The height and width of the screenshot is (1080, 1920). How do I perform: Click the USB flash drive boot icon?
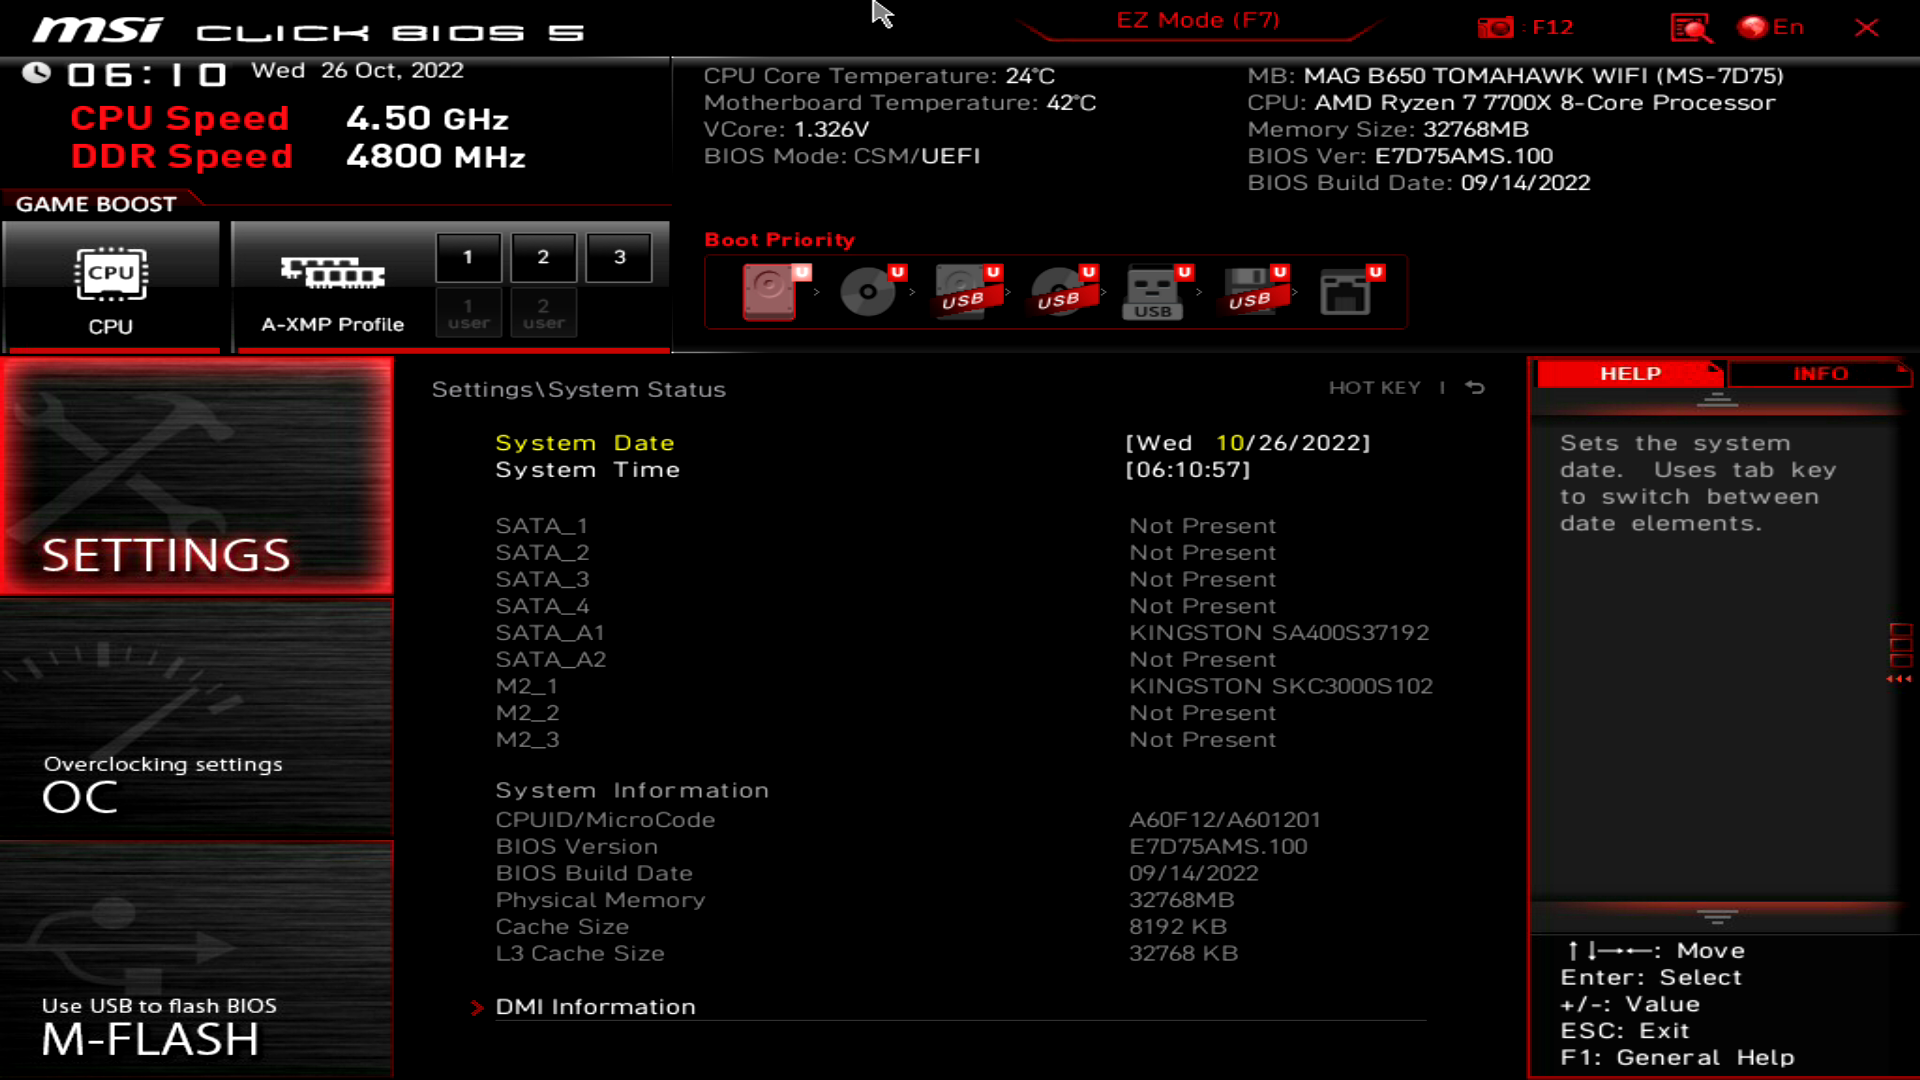1152,293
